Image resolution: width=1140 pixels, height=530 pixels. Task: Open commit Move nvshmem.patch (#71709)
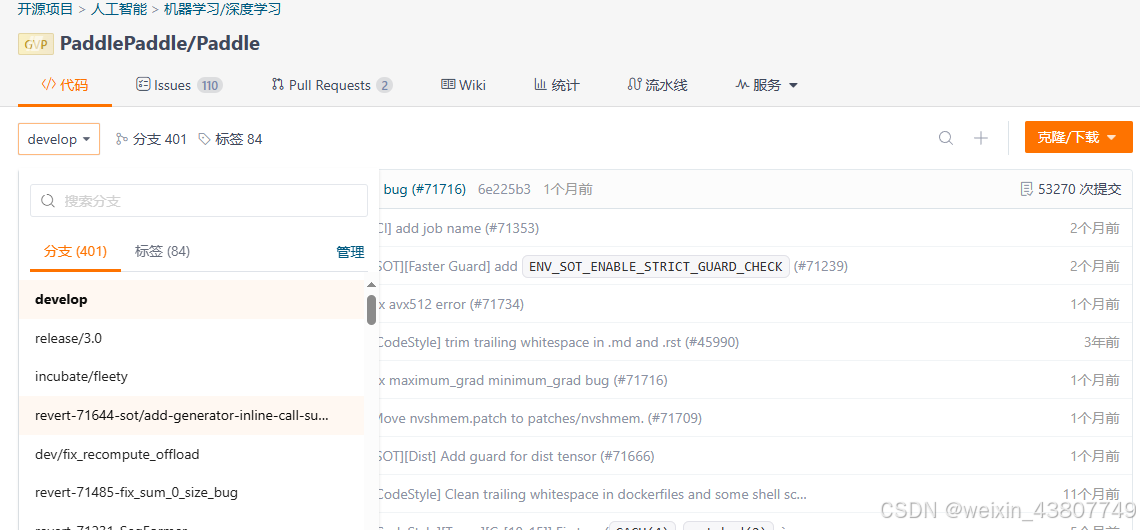coord(540,418)
